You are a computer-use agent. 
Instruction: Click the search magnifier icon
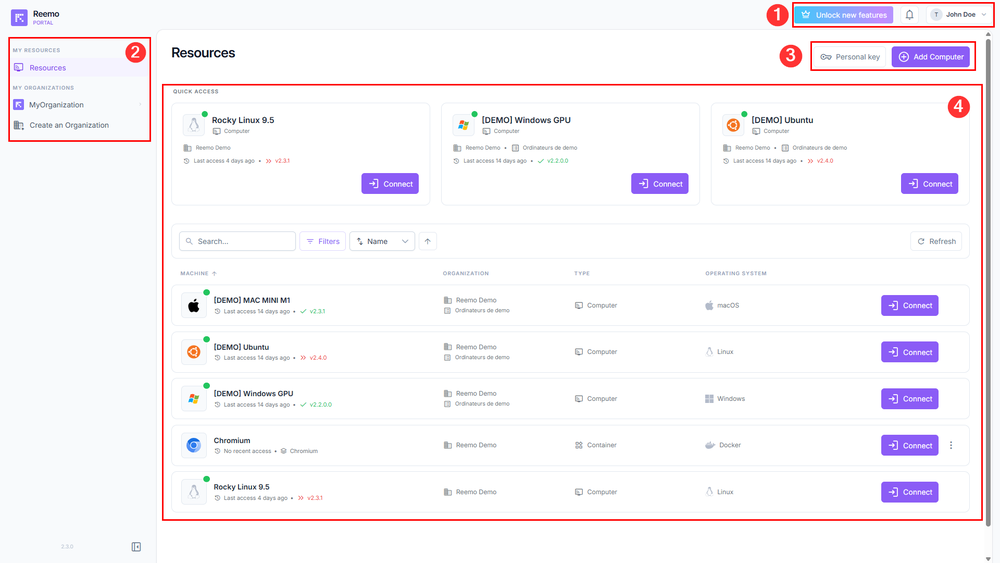(189, 242)
